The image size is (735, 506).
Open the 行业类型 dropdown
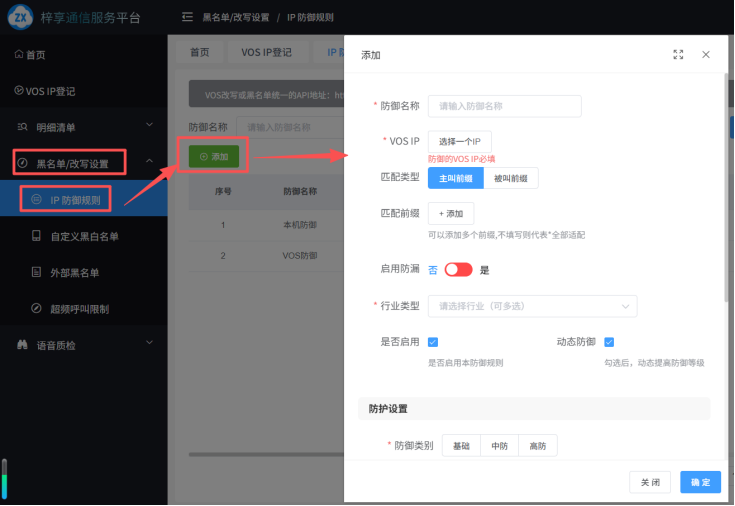[x=532, y=306]
